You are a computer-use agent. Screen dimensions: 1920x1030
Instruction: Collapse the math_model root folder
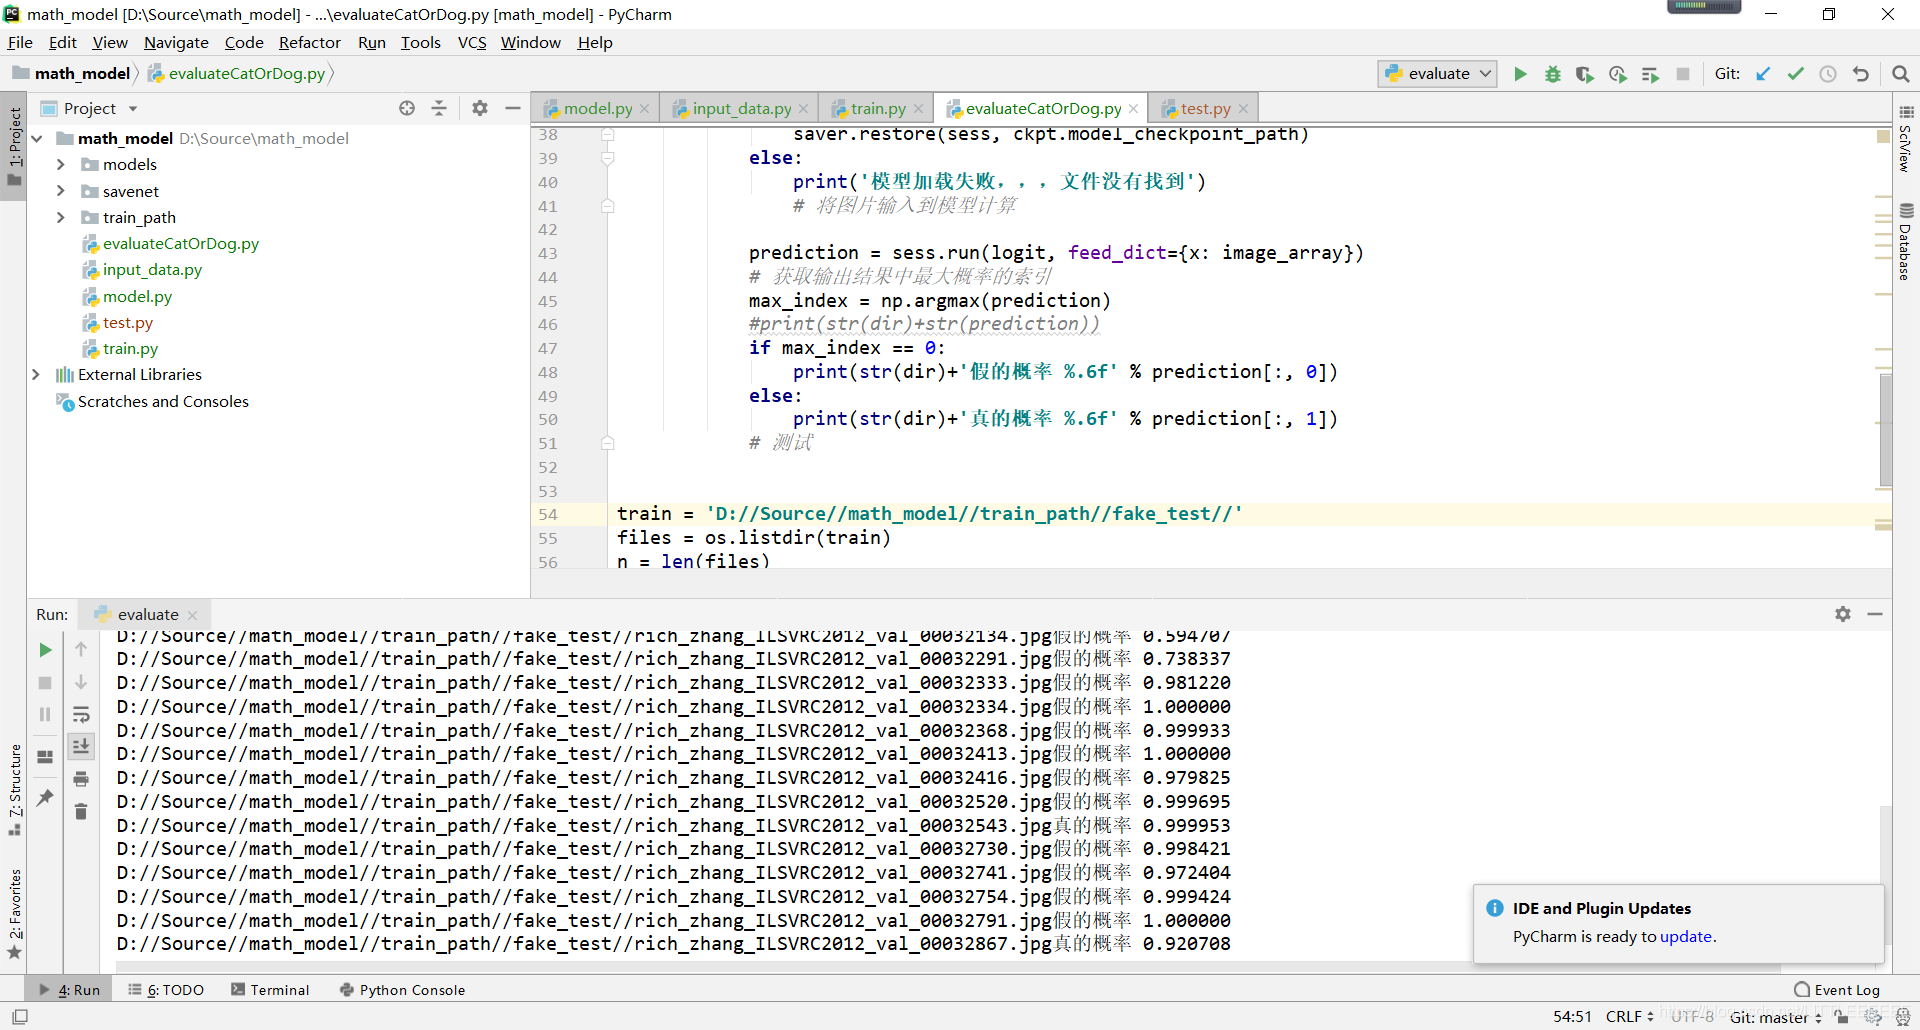pyautogui.click(x=37, y=138)
